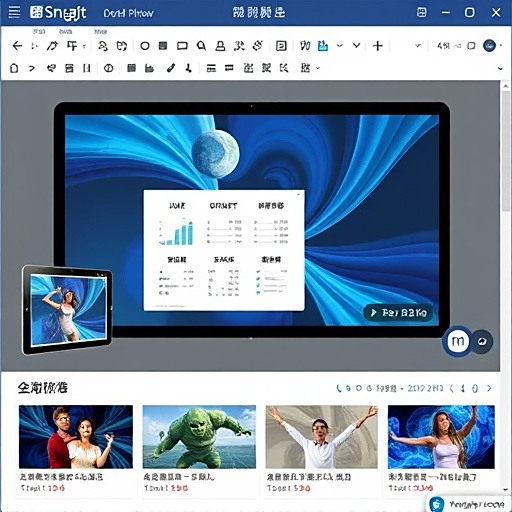Click the play button overlay on the monitor image
The width and height of the screenshot is (512, 512).
pos(399,313)
